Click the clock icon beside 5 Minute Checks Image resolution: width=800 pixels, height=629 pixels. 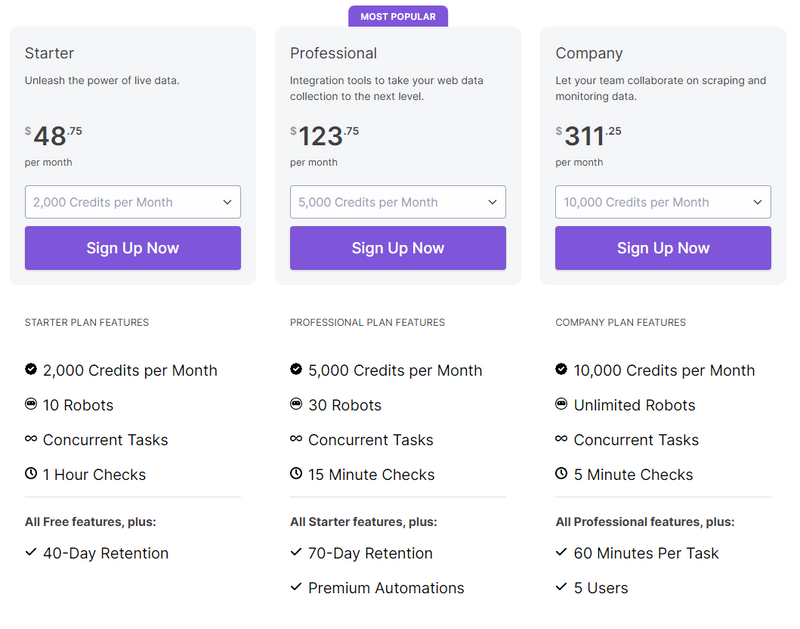562,474
